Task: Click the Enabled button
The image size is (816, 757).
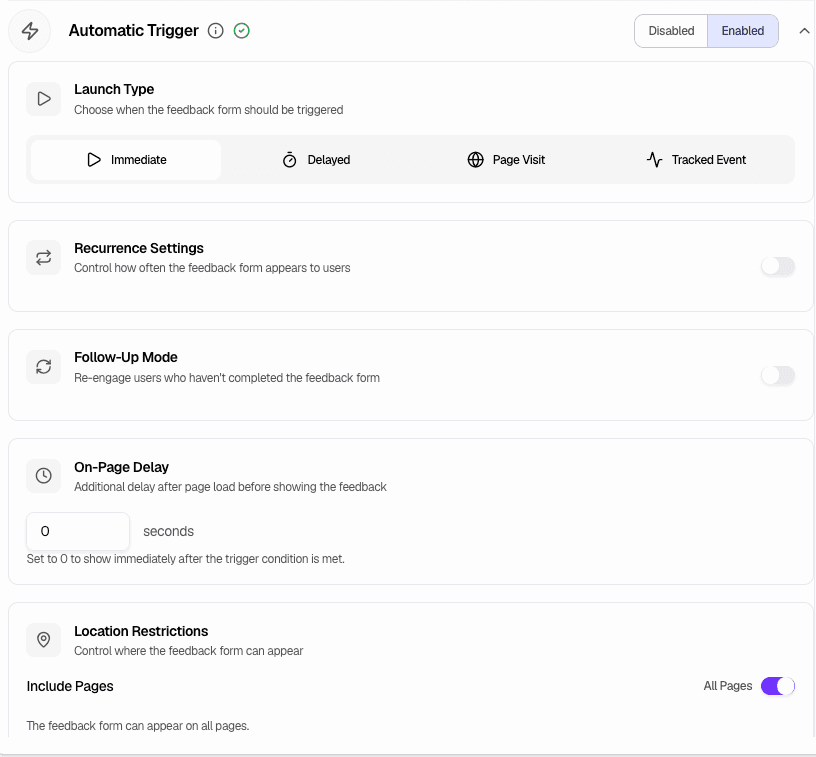Action: click(742, 31)
